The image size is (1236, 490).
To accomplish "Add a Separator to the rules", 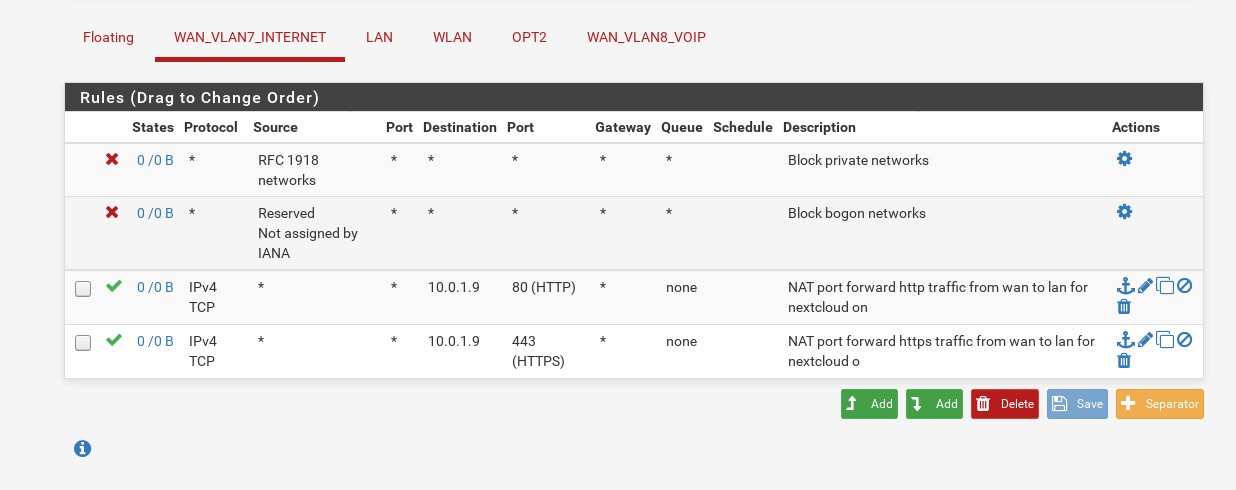I will click(1159, 404).
